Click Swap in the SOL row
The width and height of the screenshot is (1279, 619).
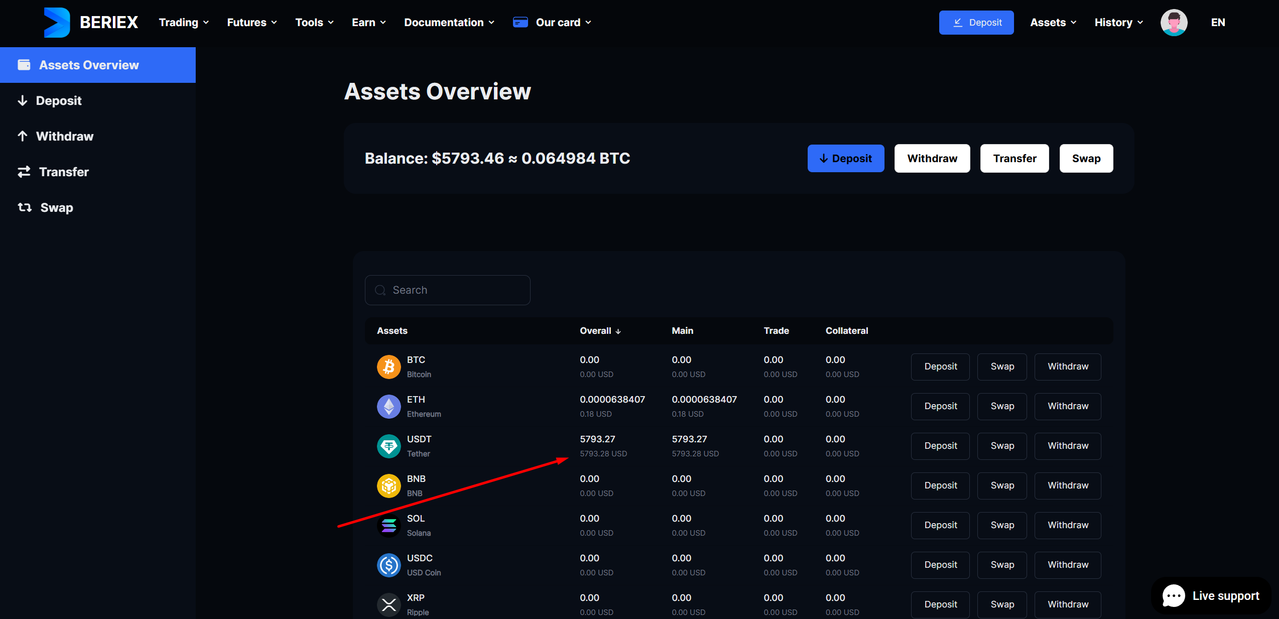(1002, 525)
